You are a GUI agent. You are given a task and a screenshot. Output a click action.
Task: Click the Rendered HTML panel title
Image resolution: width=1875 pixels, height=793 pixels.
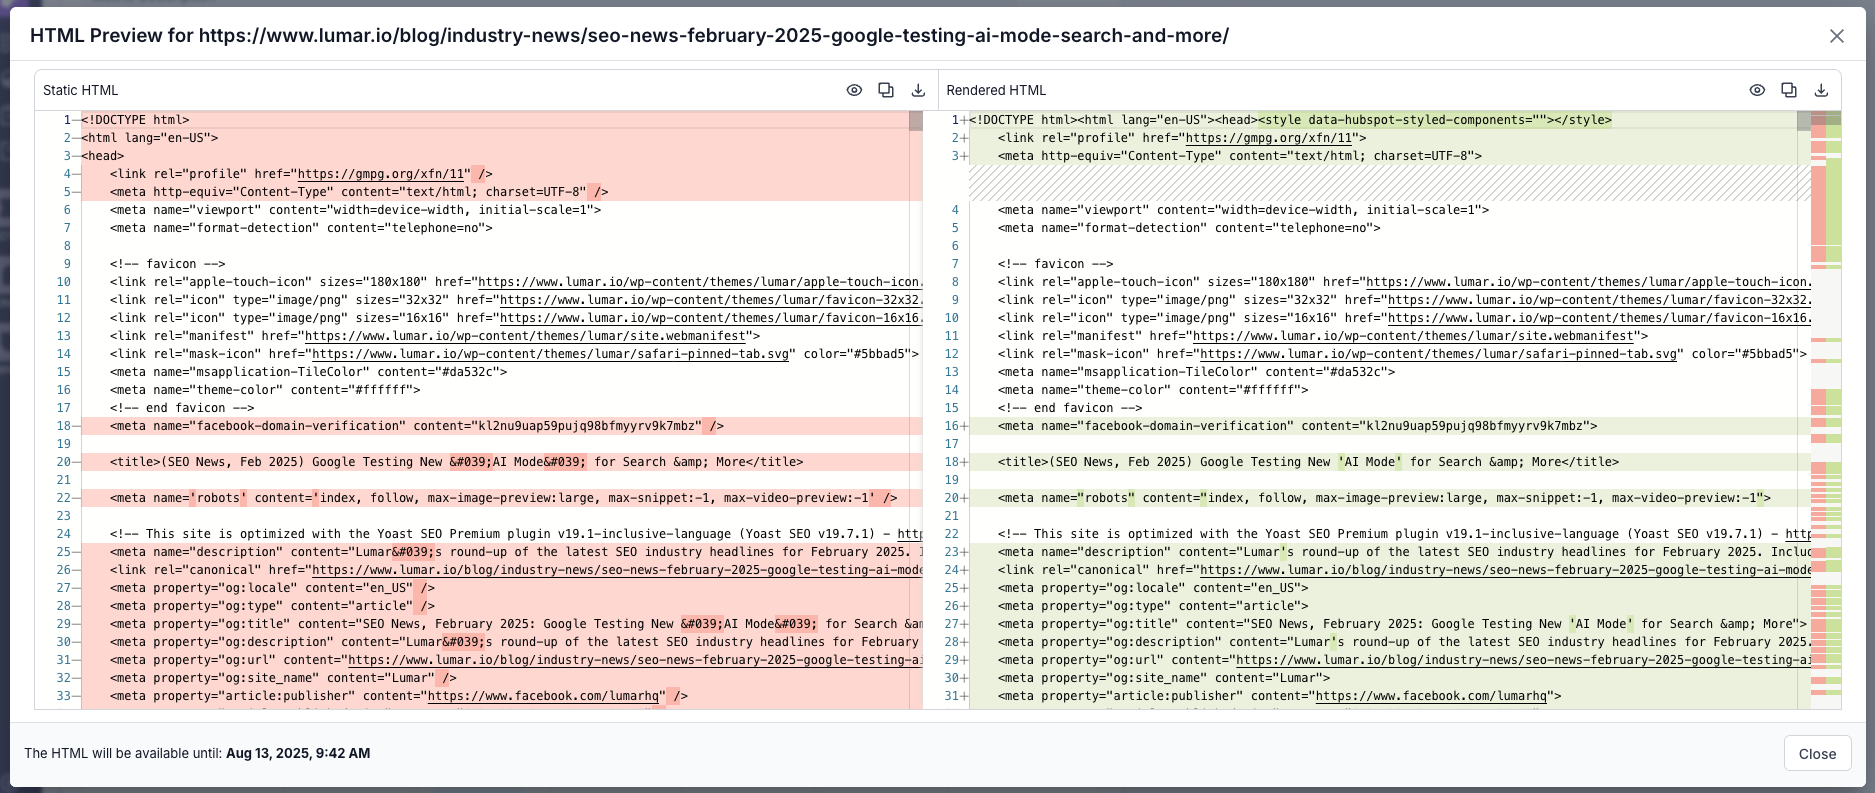point(996,90)
